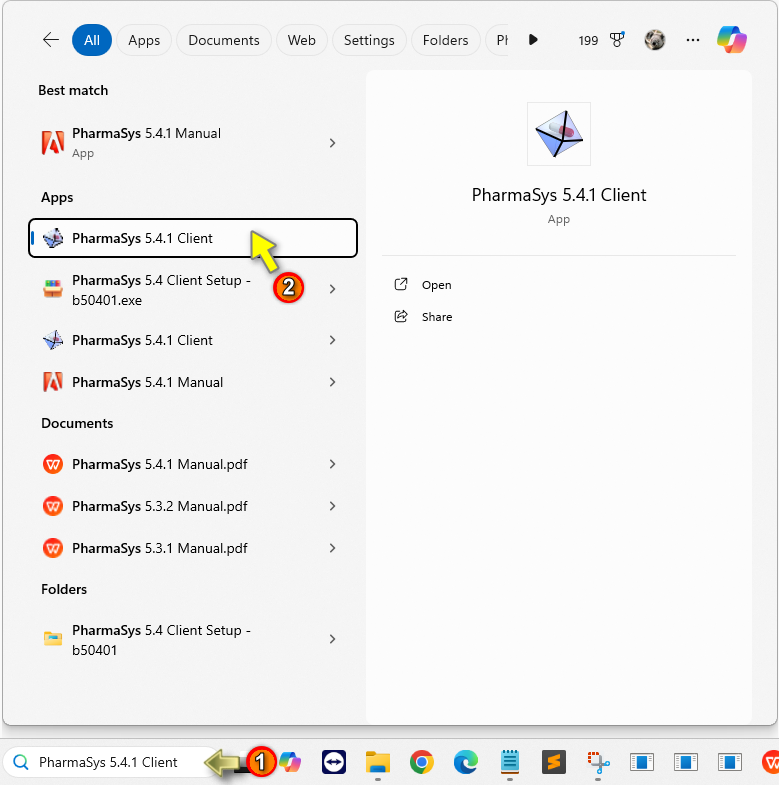This screenshot has height=785, width=779.
Task: Switch to the Apps filter tab
Action: [x=144, y=40]
